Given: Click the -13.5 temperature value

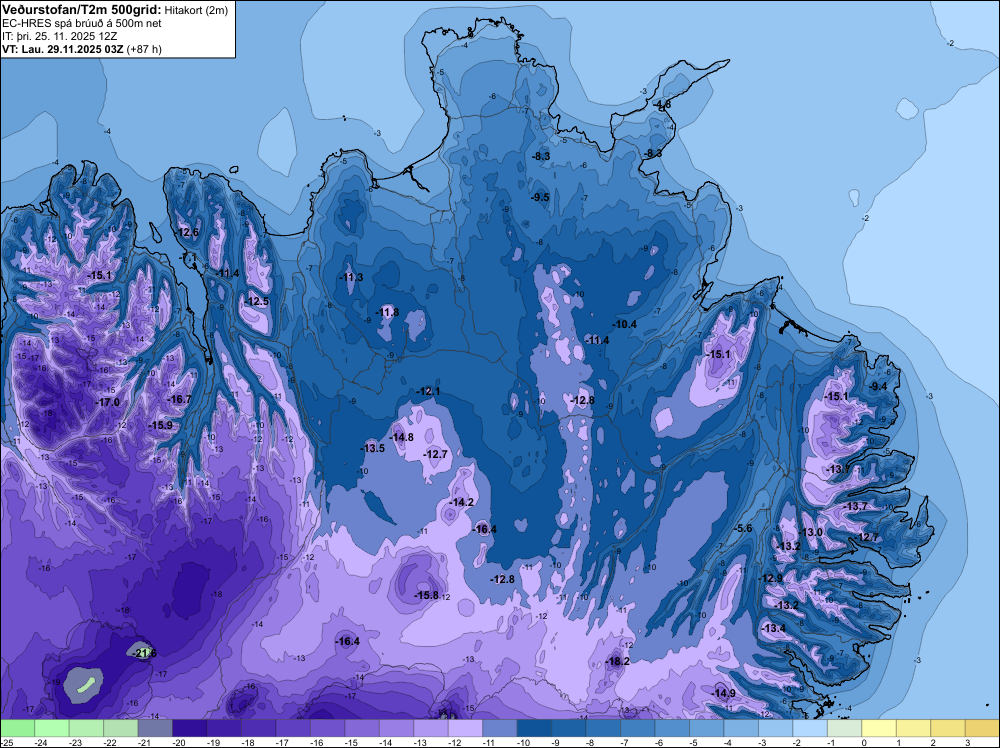Looking at the screenshot, I should 373,448.
